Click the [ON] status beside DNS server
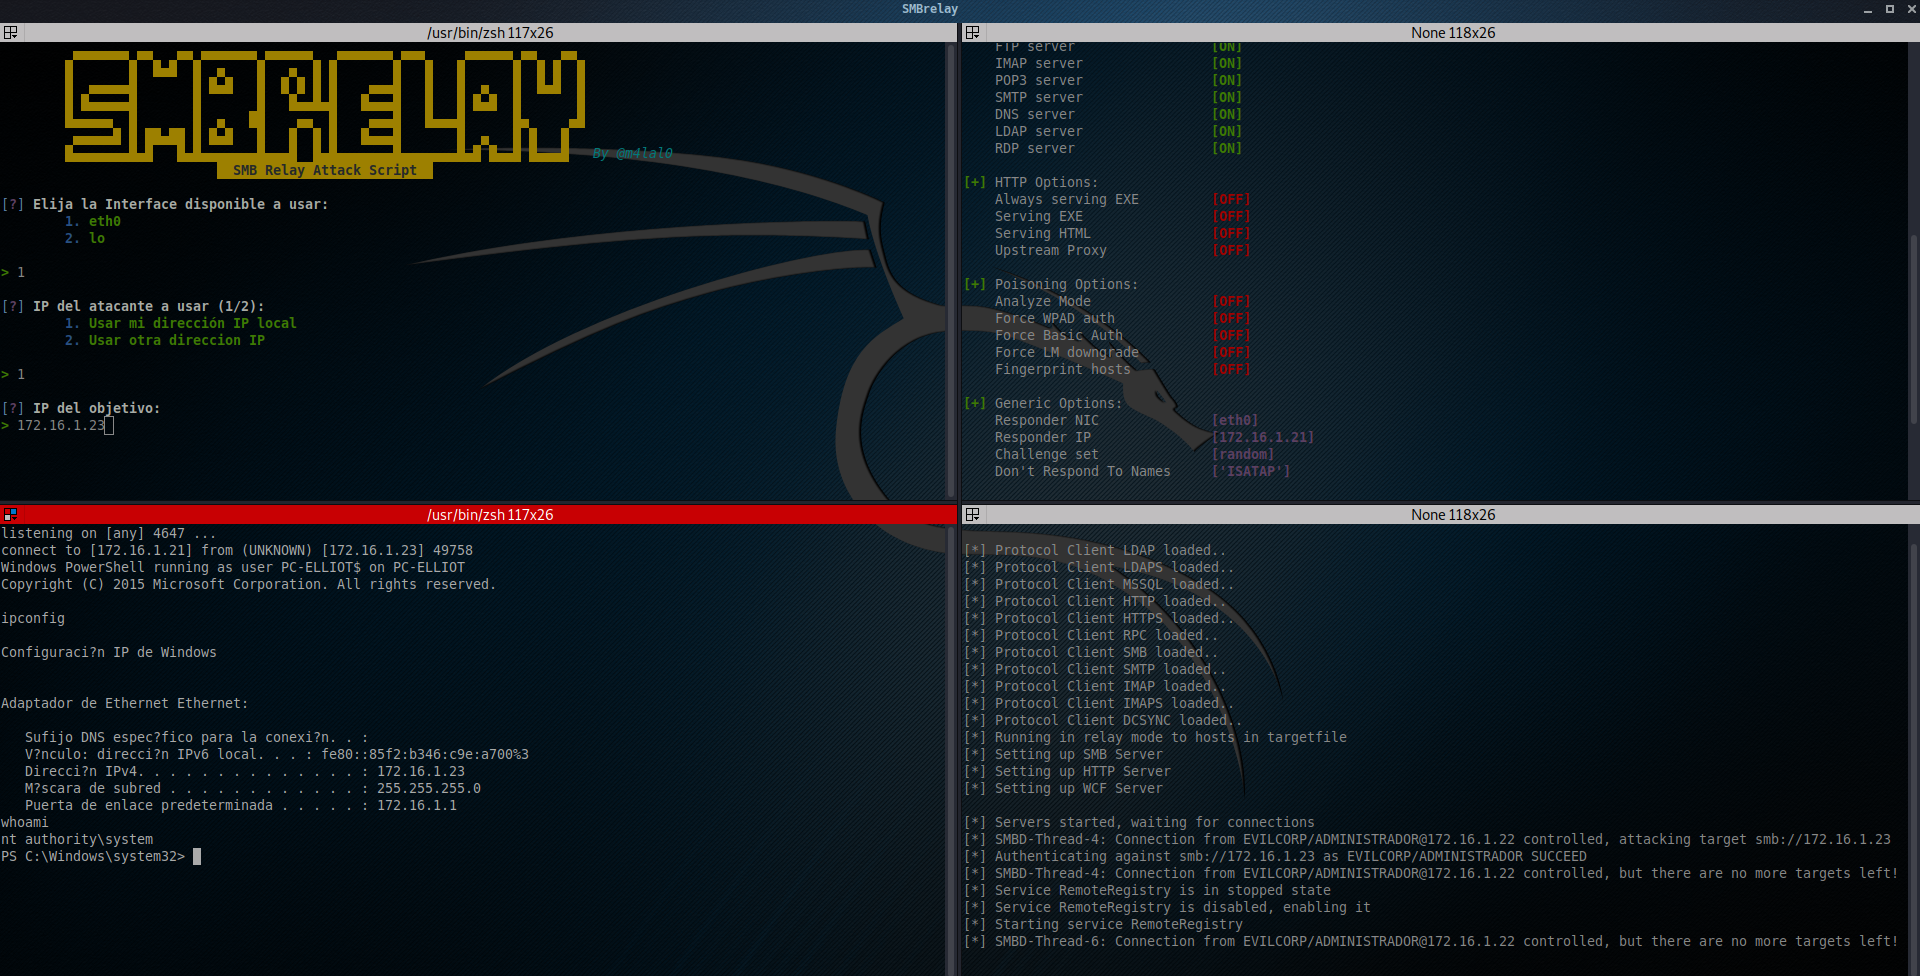Screen dimensions: 1920x976 [1227, 115]
